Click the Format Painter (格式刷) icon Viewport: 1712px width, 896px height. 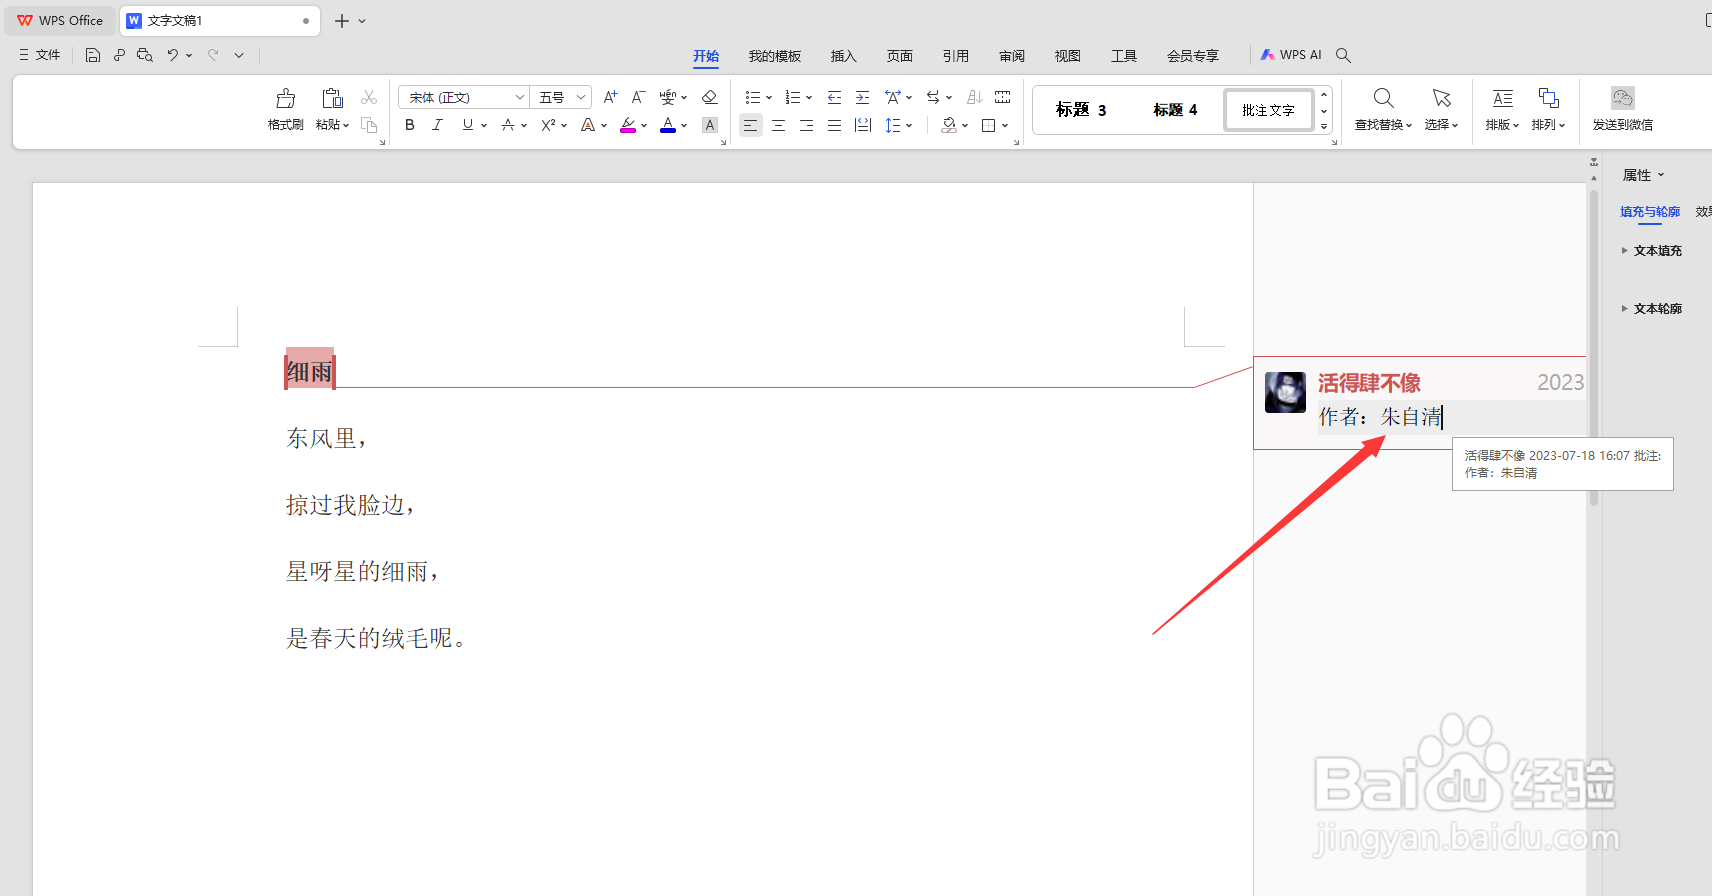click(286, 98)
